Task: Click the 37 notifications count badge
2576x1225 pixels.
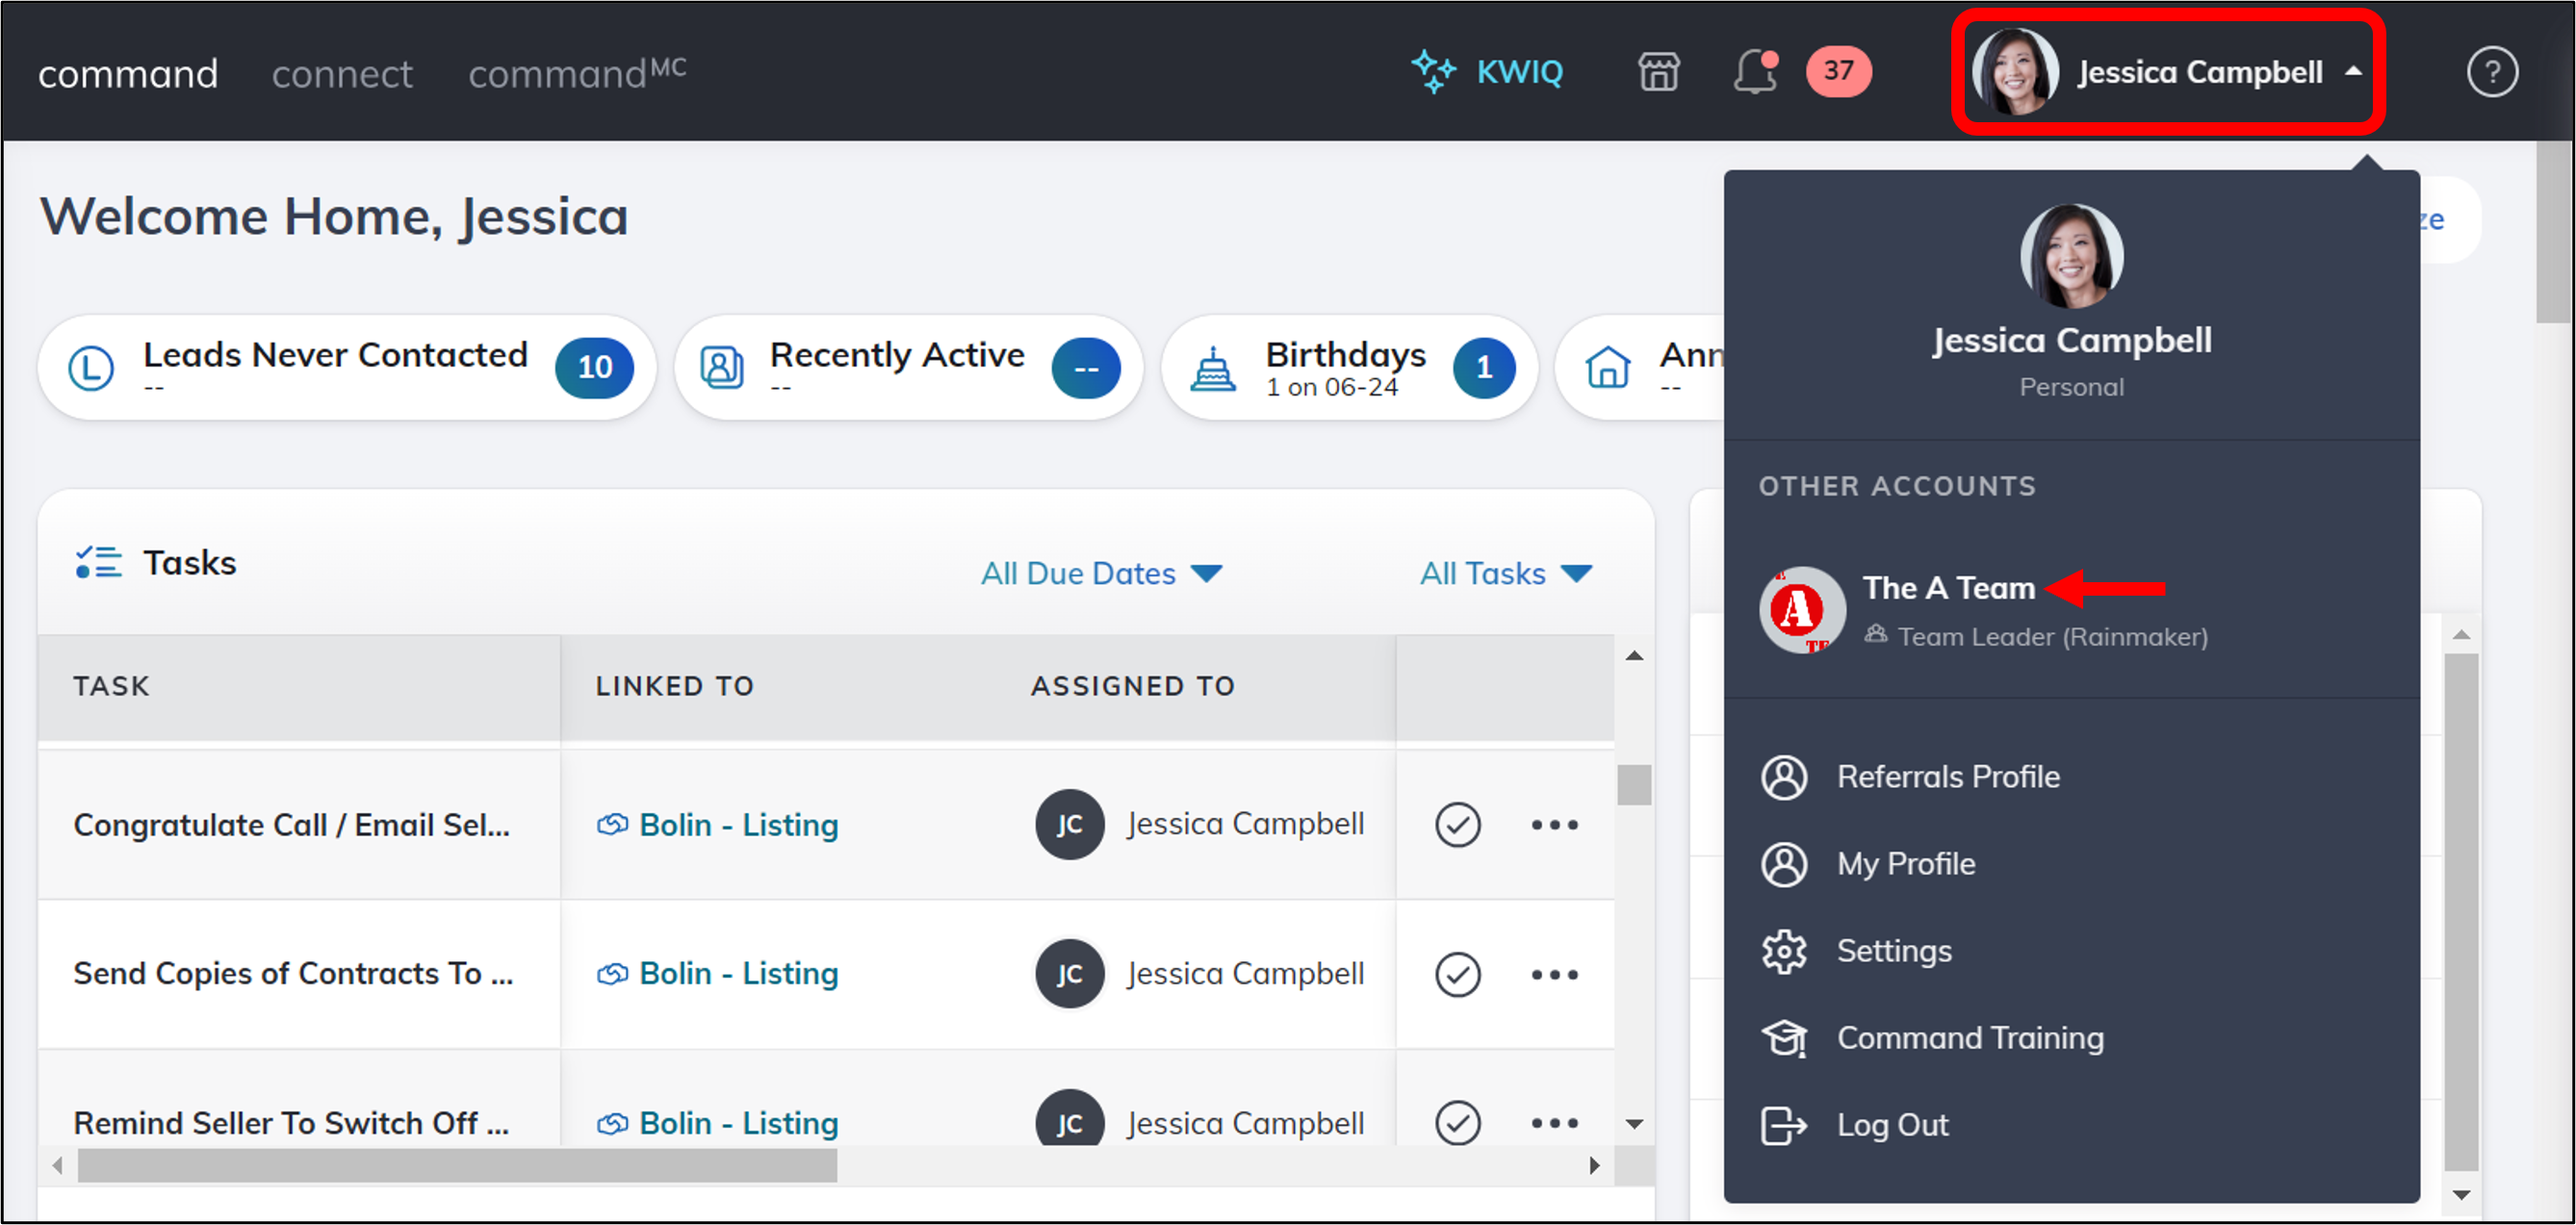Action: click(1838, 71)
